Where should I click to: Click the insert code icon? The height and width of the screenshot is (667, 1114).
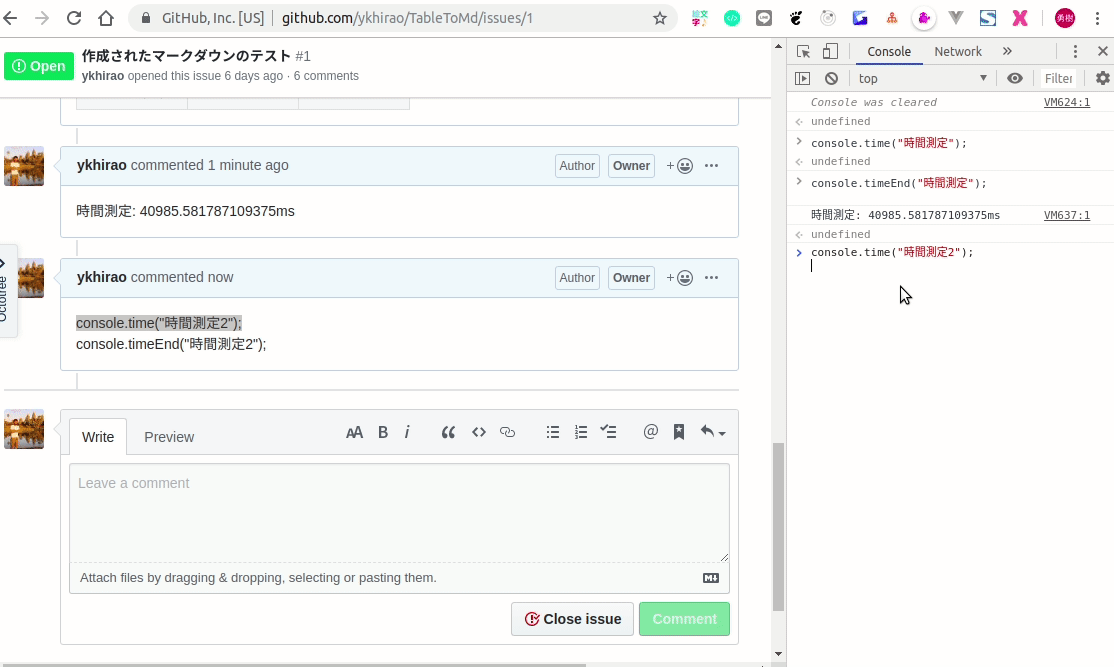(478, 432)
